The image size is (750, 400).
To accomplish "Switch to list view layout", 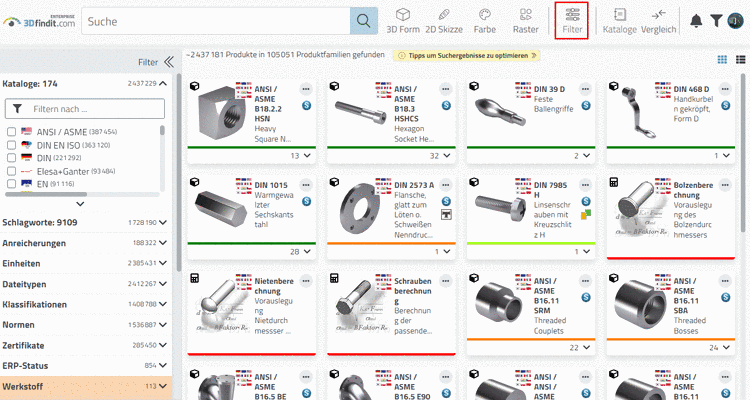I will pos(740,59).
